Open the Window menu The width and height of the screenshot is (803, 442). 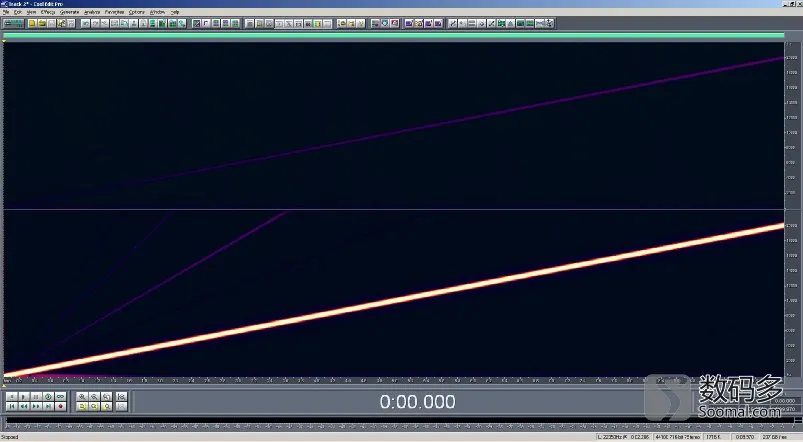[x=158, y=12]
